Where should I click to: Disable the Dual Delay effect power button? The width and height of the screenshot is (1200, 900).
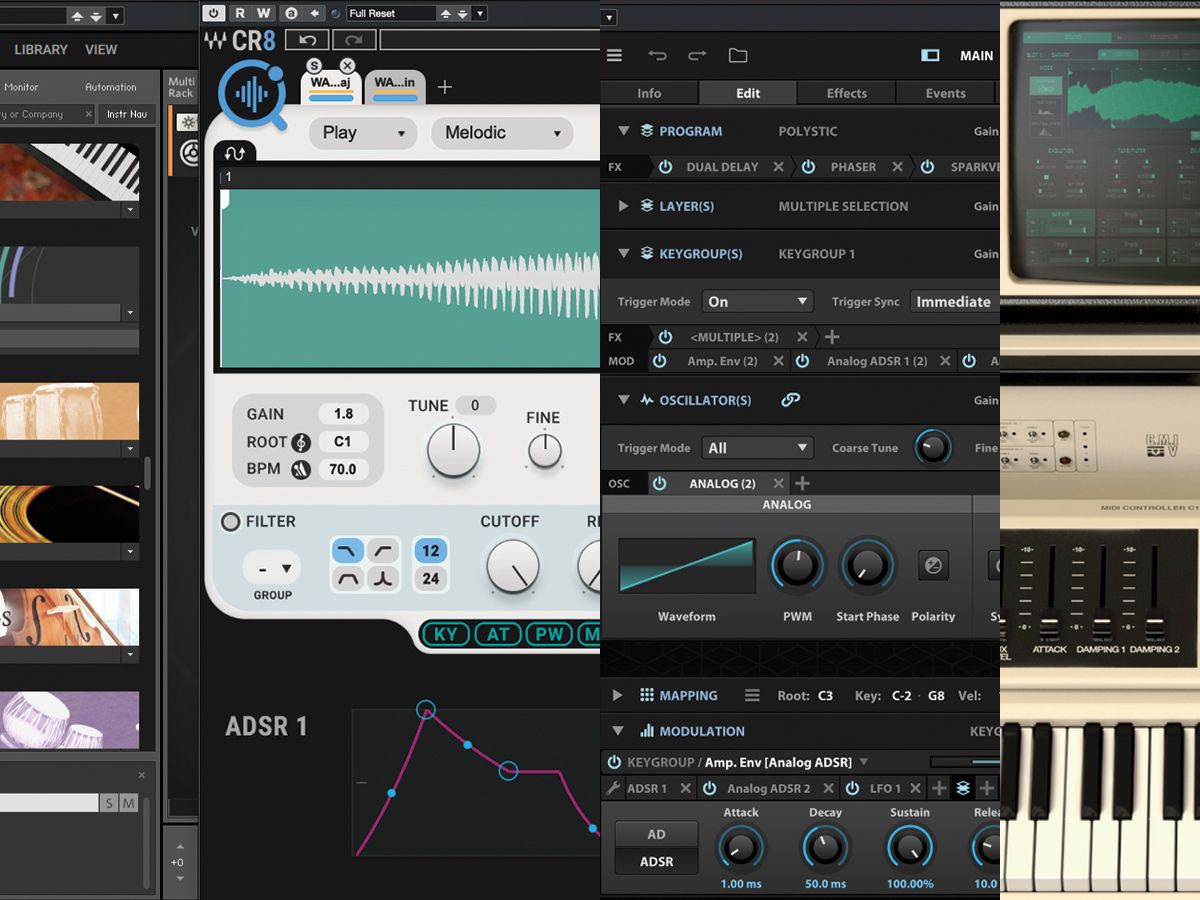tap(665, 167)
